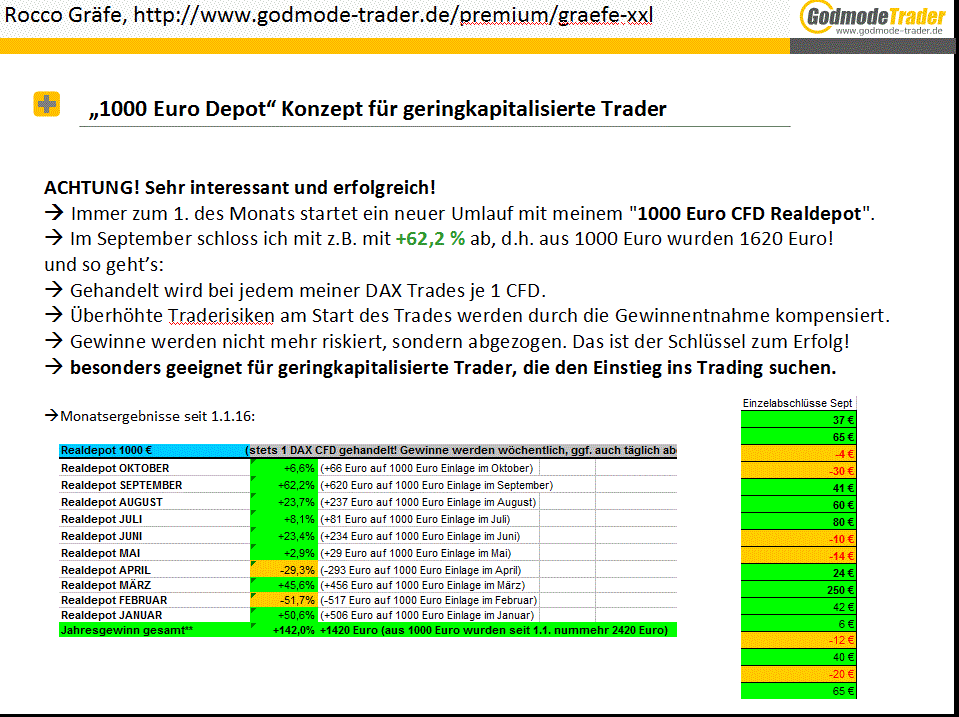Click the green 60 € cell
The image size is (959, 717).
pyautogui.click(x=798, y=505)
